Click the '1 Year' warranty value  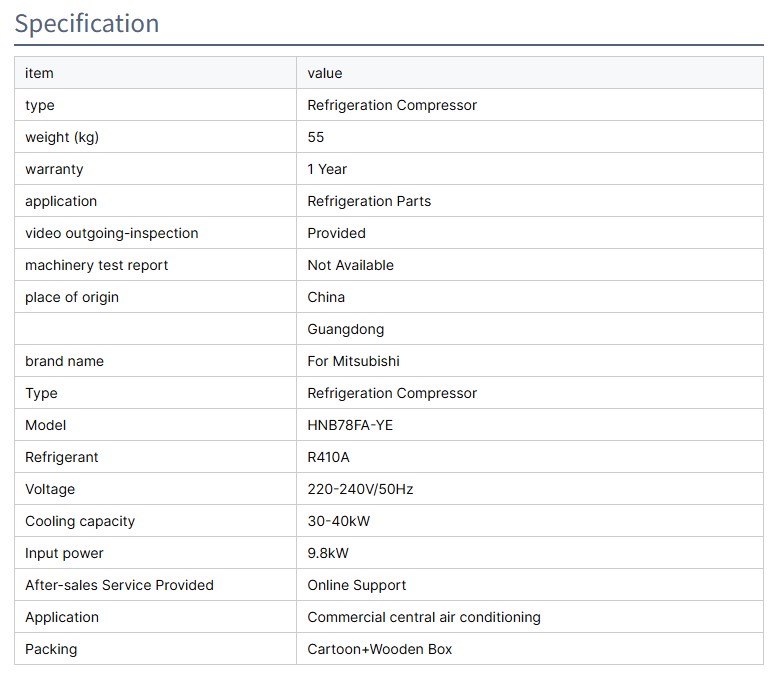pyautogui.click(x=327, y=169)
